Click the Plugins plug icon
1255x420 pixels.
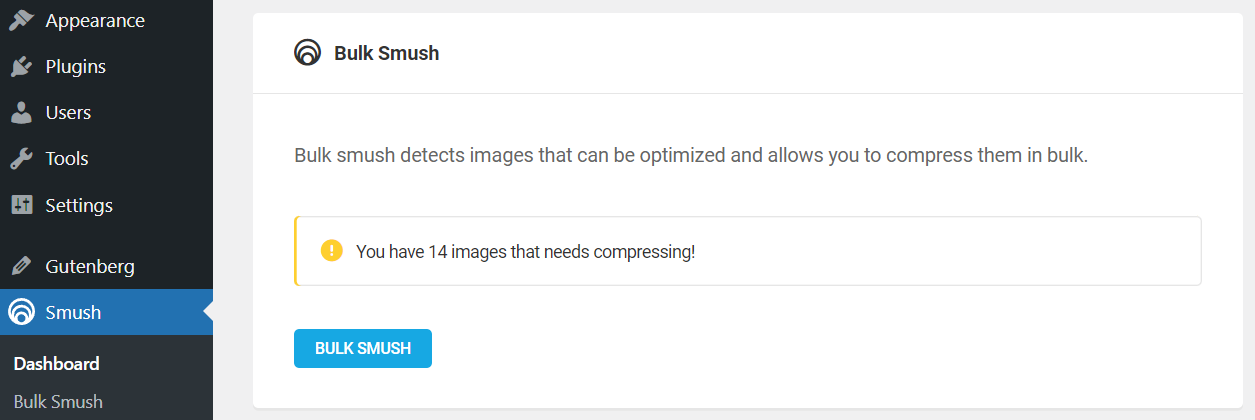[x=21, y=67]
